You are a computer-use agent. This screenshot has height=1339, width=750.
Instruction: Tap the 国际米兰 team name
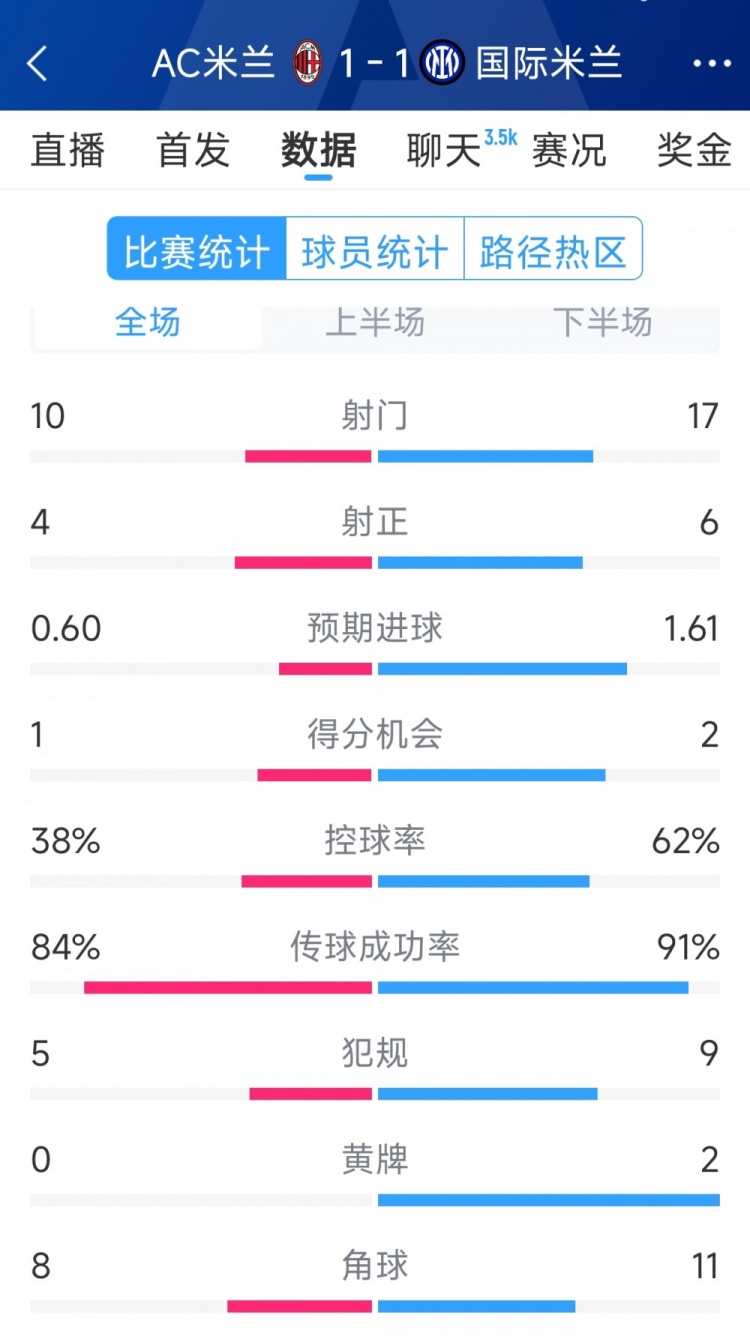[549, 63]
